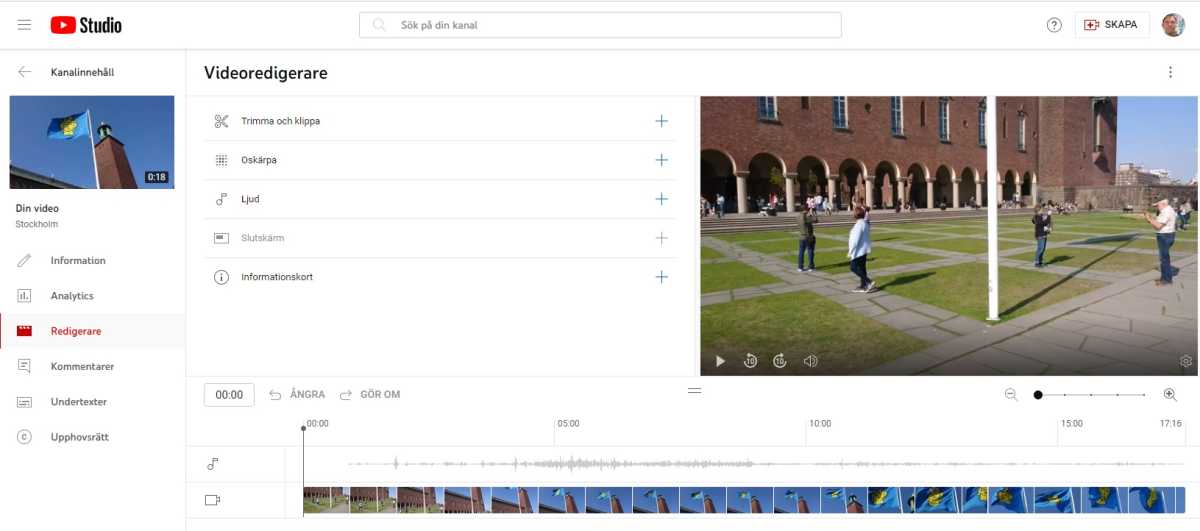Click the timeline zoom slider

click(1091, 395)
